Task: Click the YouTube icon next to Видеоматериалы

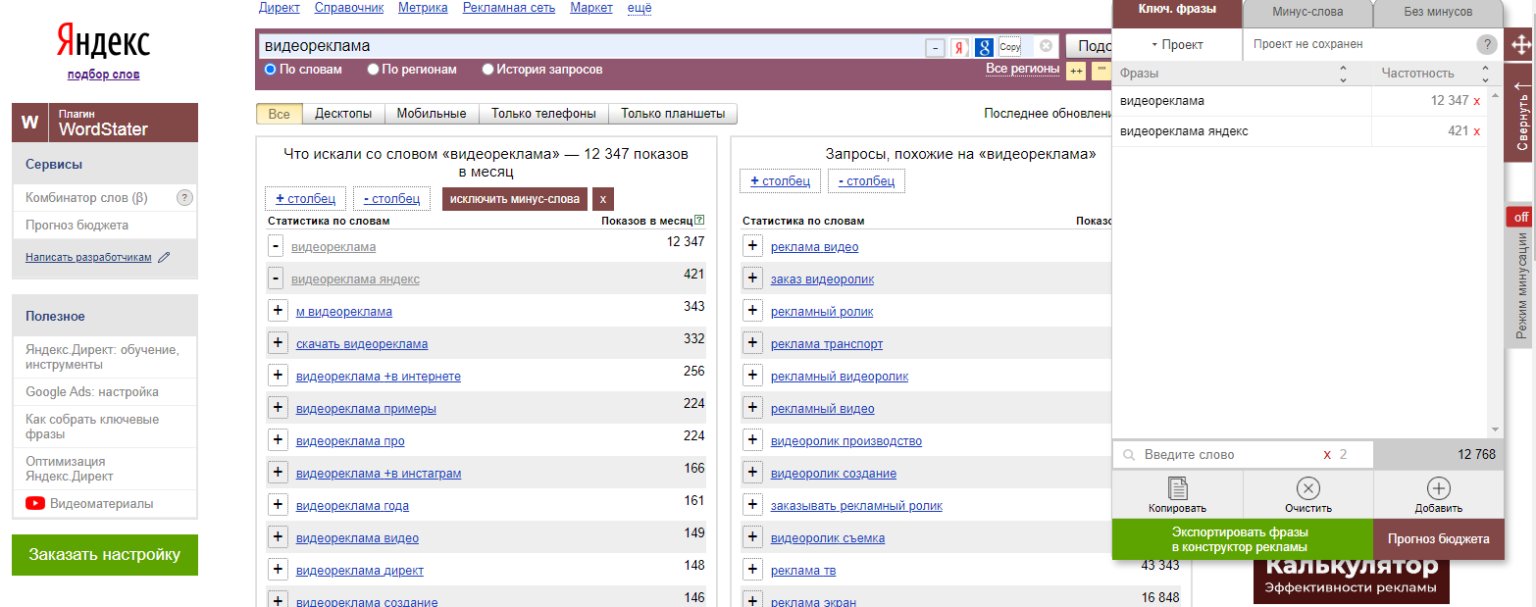Action: coord(36,504)
